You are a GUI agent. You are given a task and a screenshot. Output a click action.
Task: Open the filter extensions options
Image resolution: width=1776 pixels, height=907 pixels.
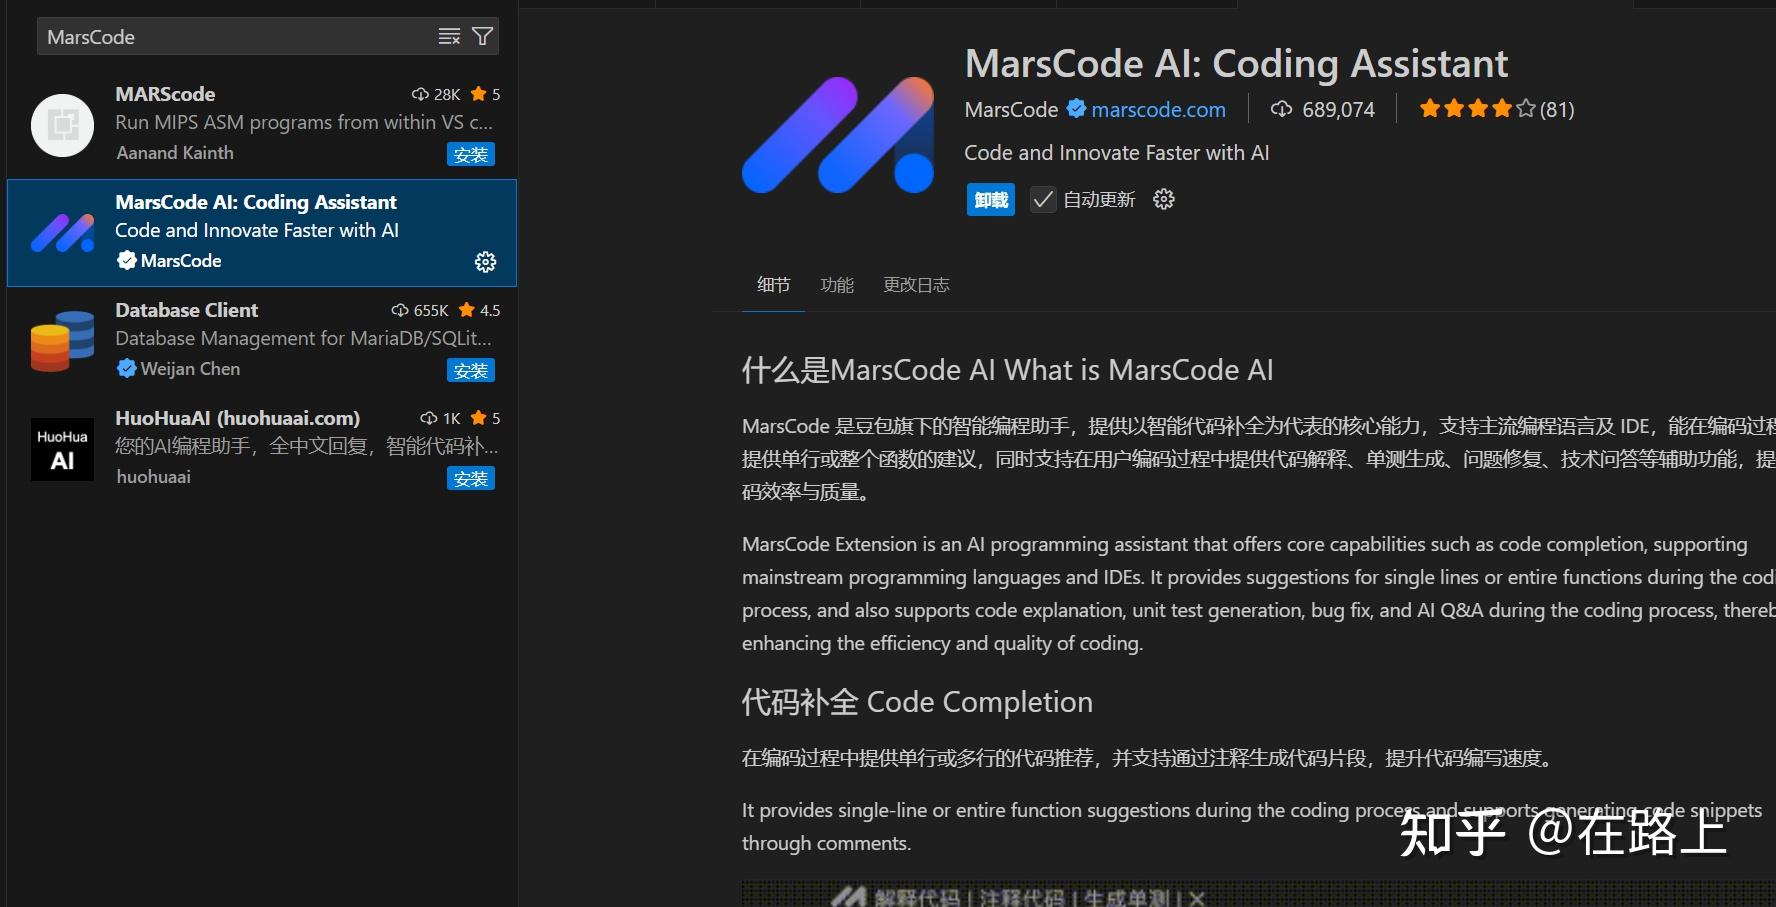click(481, 36)
